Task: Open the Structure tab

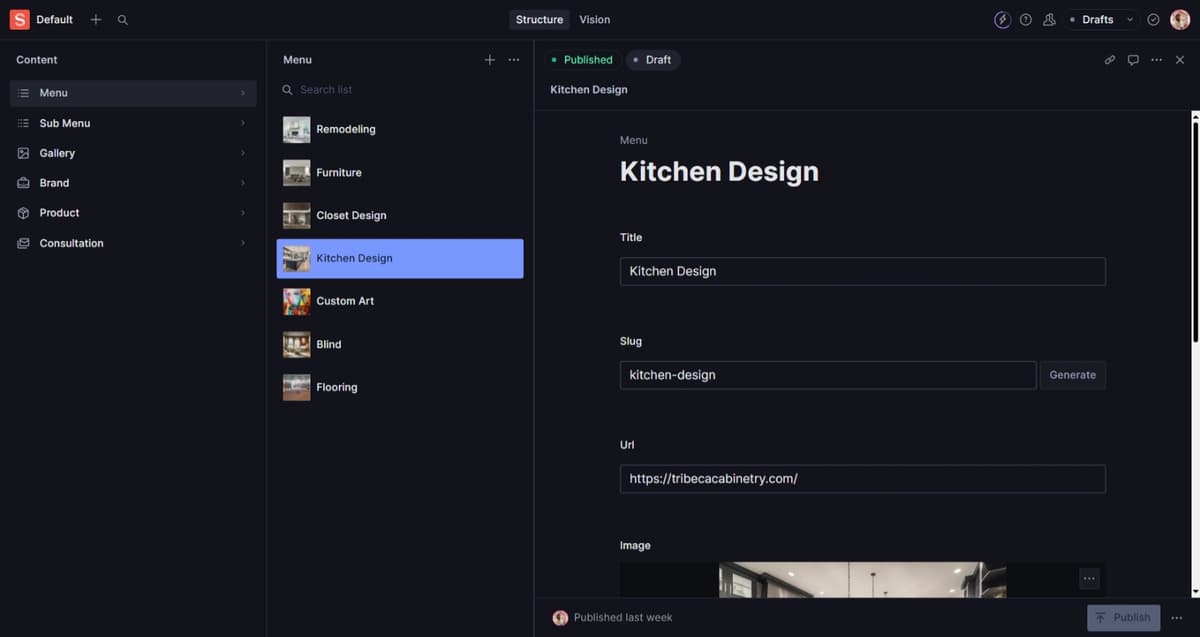Action: point(539,19)
